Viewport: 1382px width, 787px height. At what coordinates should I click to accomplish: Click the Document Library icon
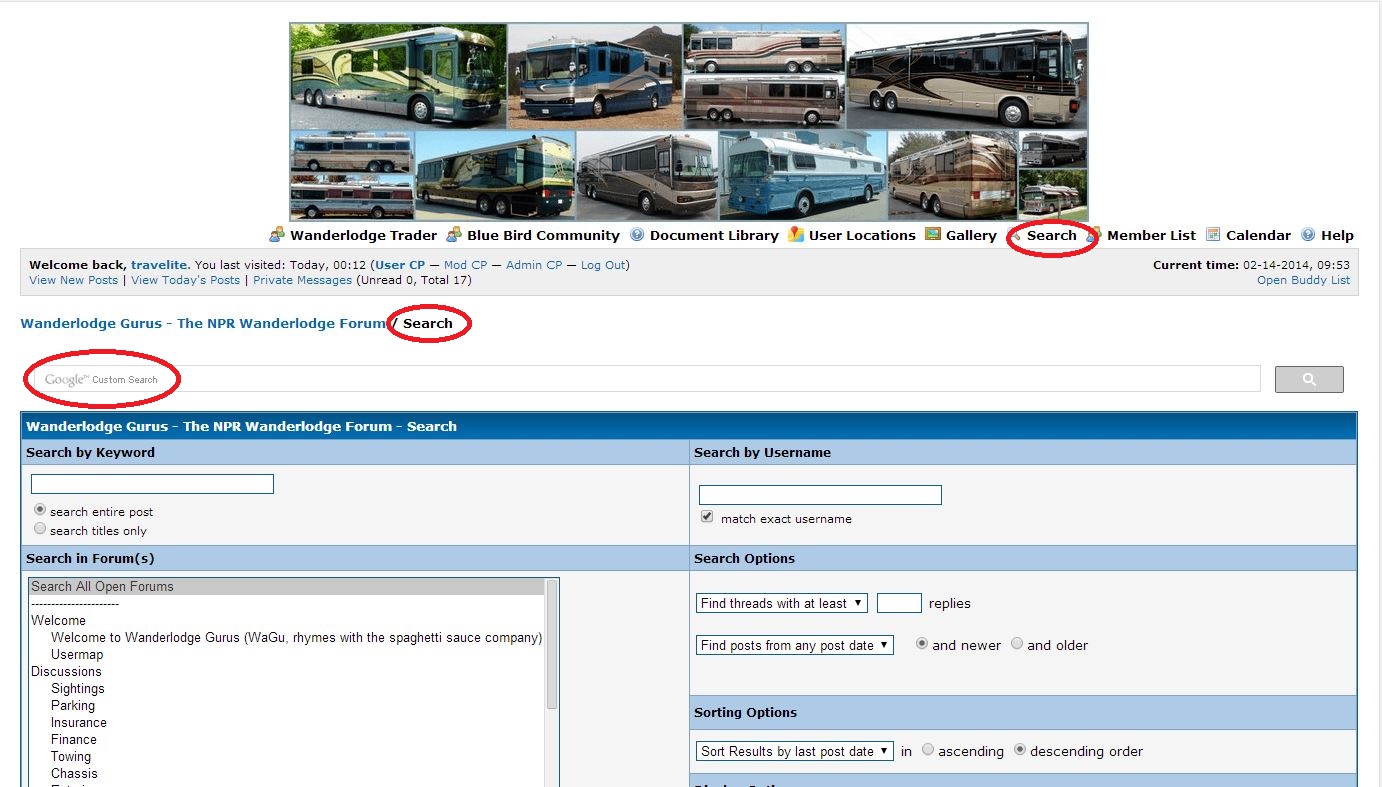637,235
